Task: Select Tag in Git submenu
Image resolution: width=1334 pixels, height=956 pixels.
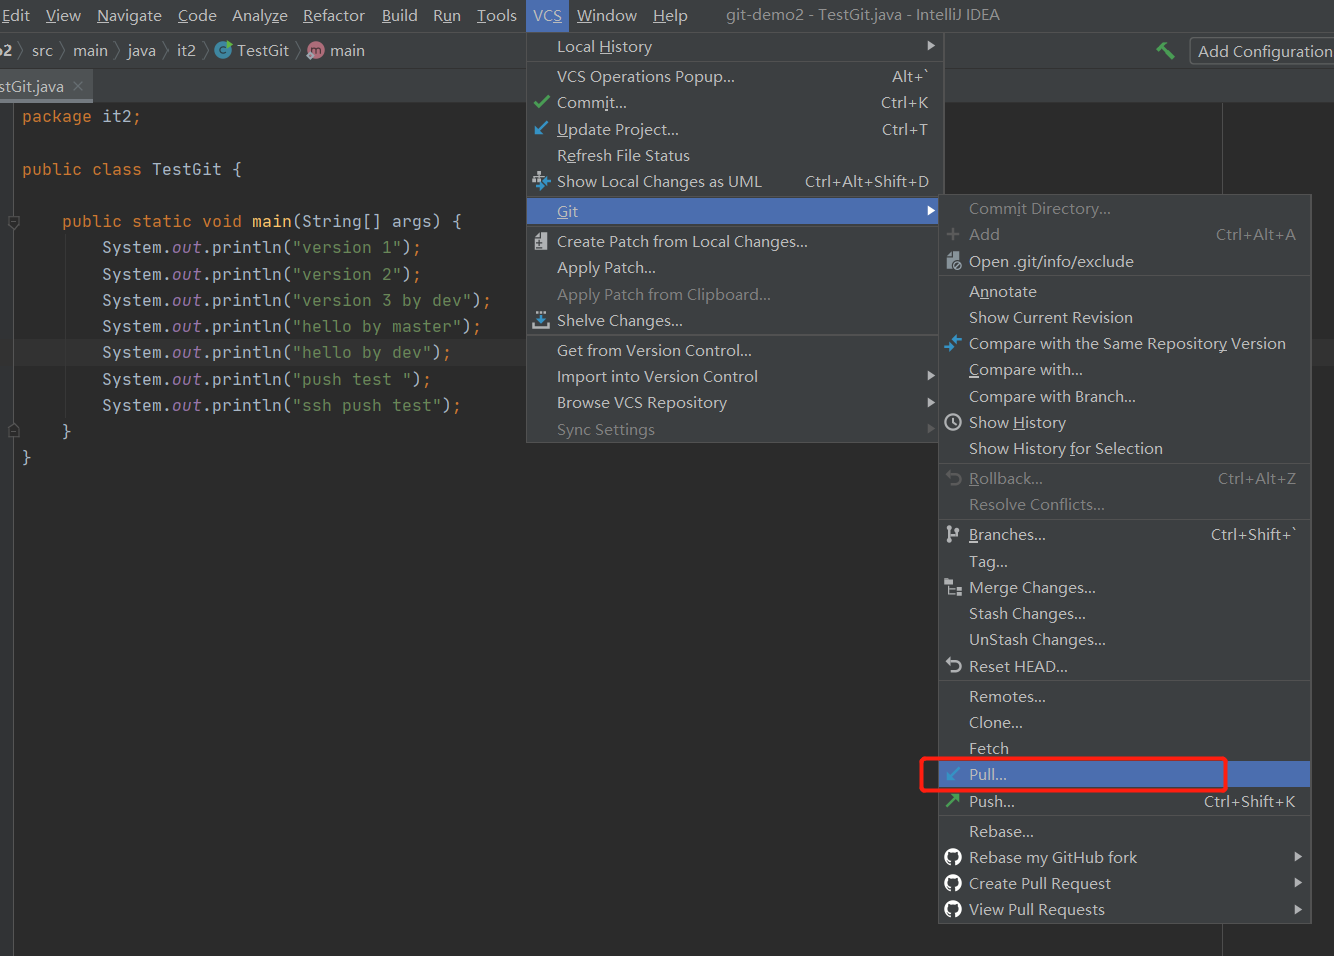Action: (x=1125, y=561)
